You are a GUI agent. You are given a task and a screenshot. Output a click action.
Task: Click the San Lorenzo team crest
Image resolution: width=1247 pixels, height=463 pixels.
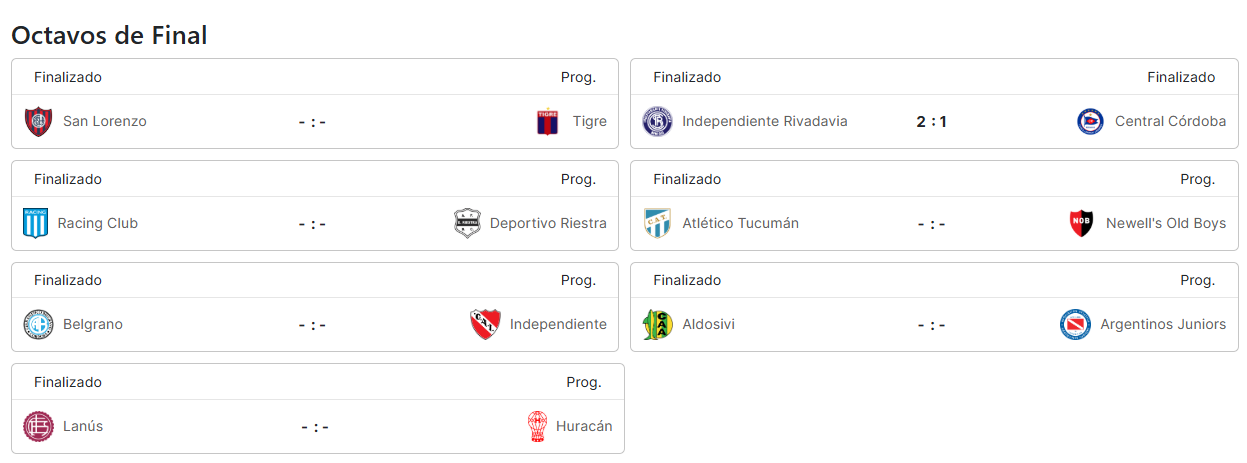(x=38, y=122)
